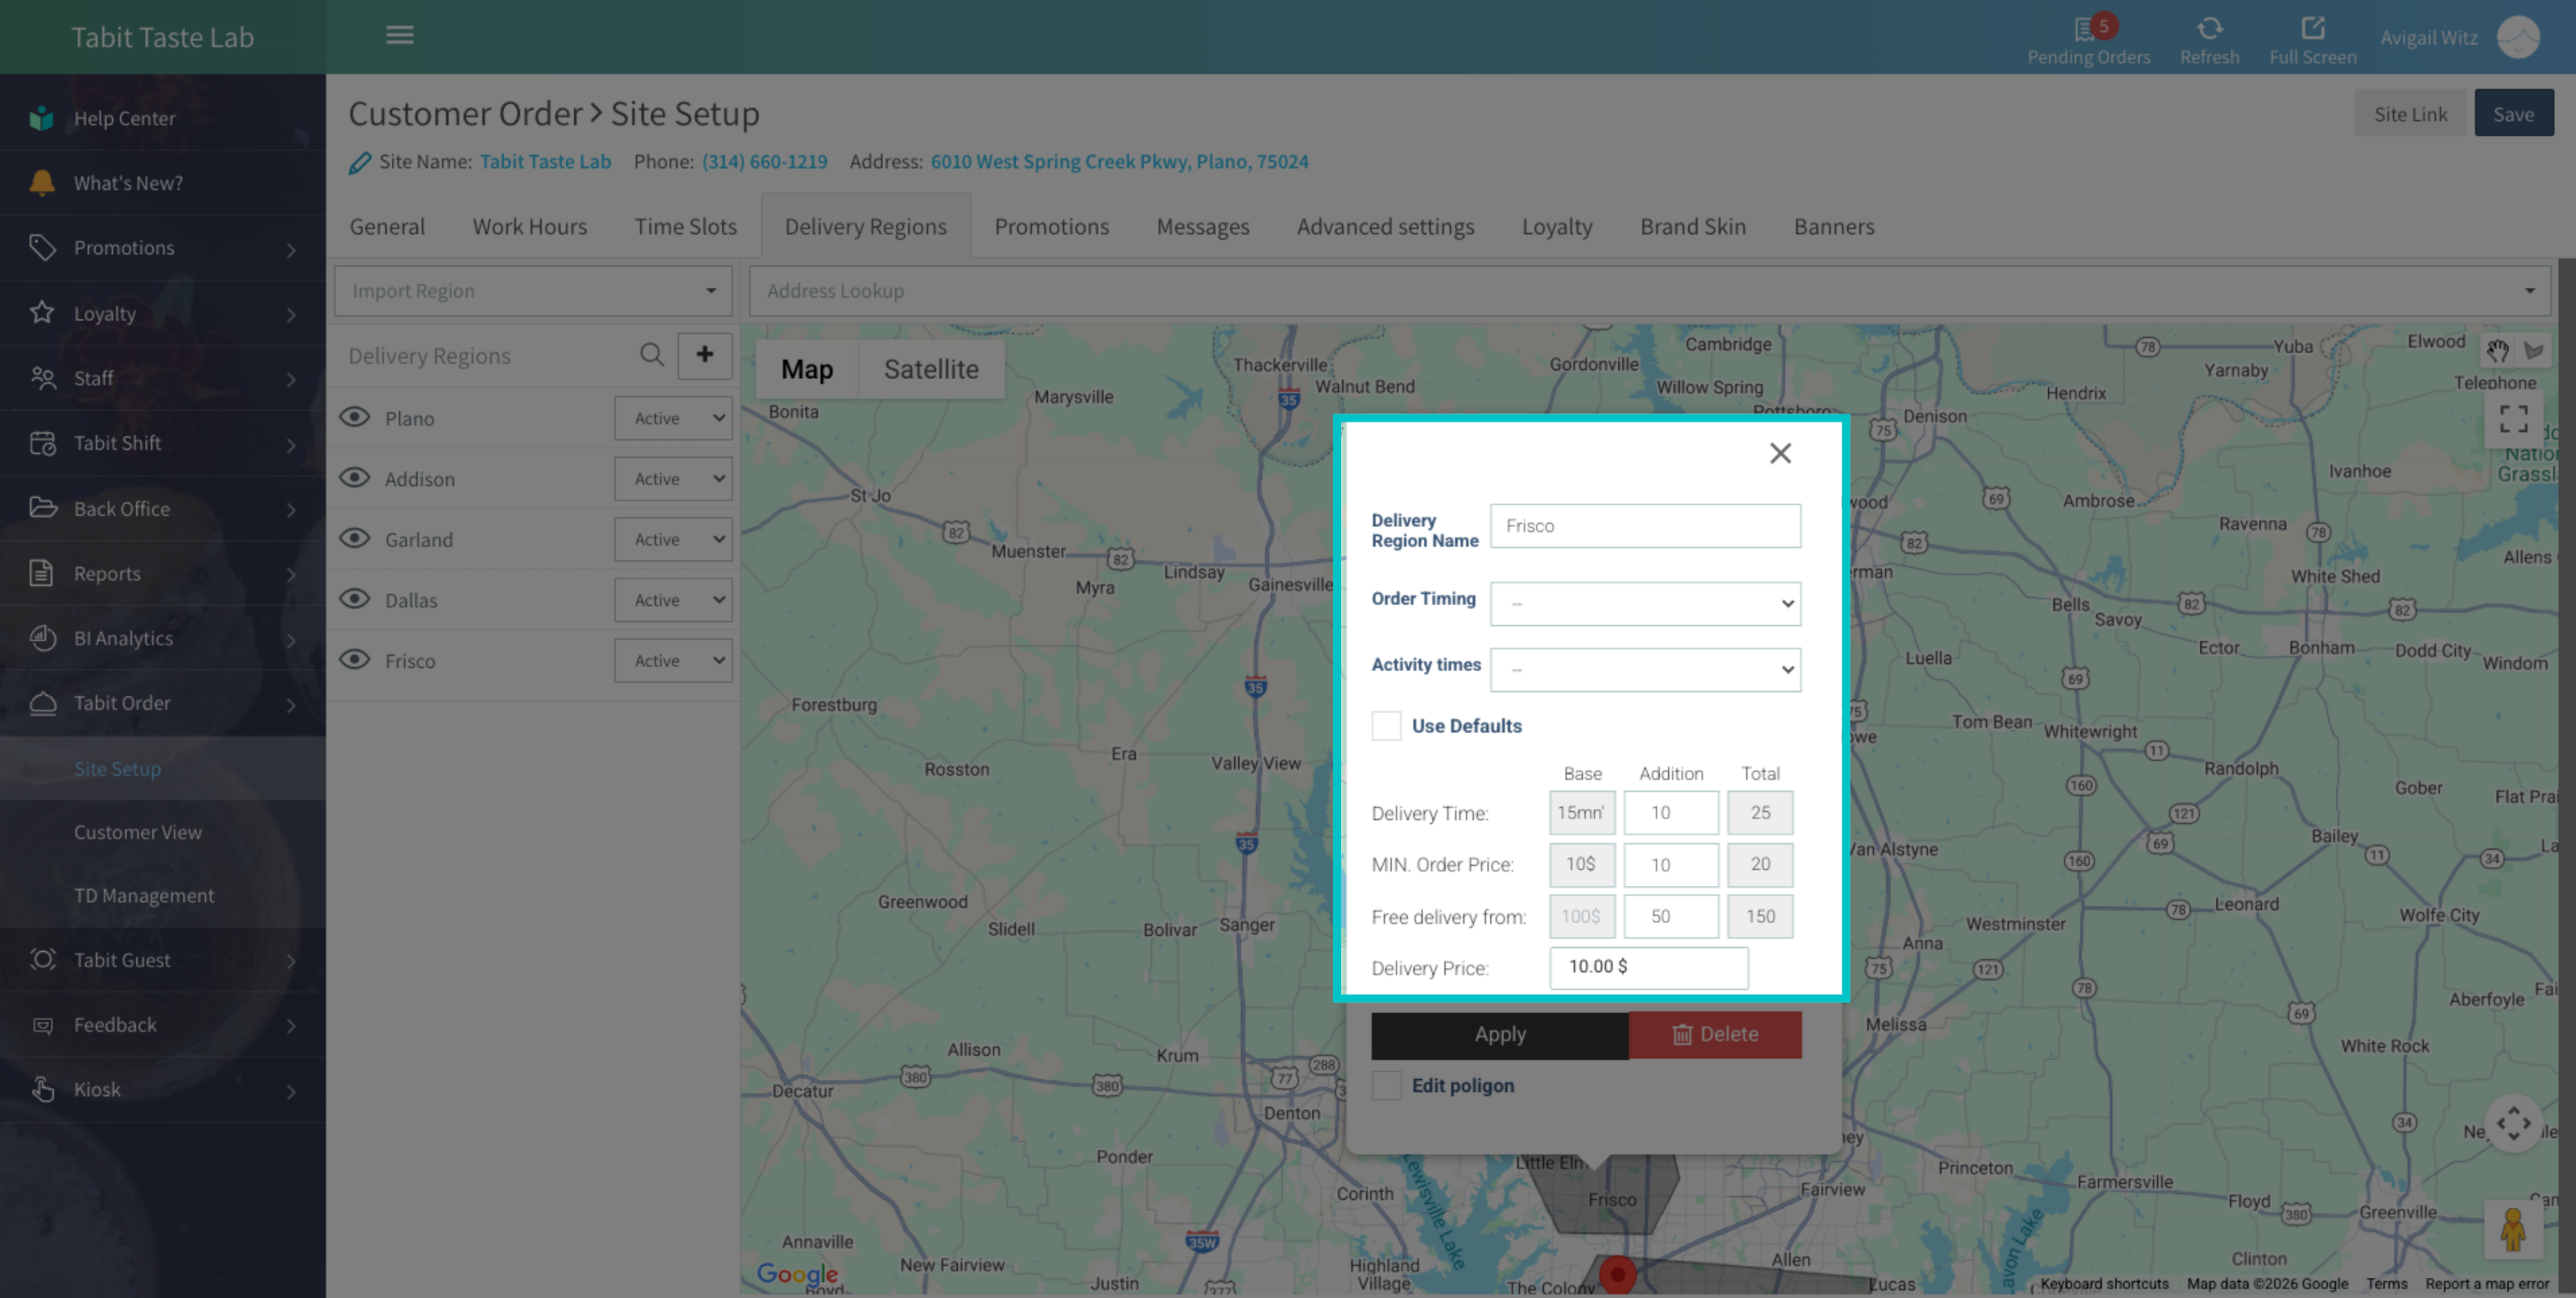Toggle visibility of Dallas region
Screen dimensions: 2576x1298
[355, 599]
